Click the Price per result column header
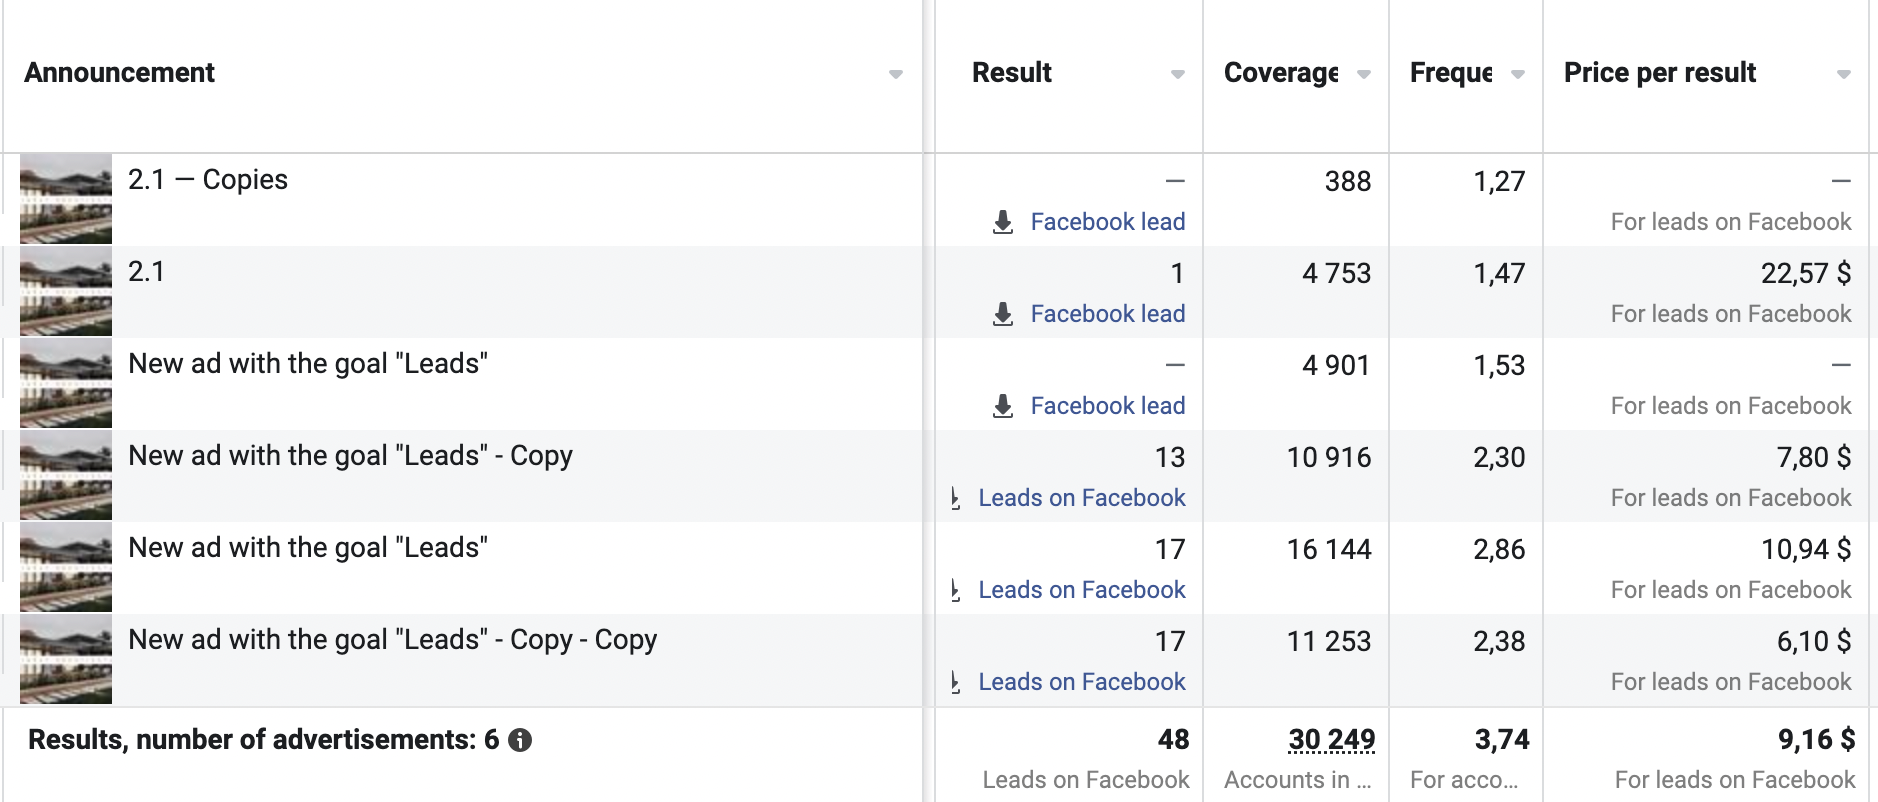The width and height of the screenshot is (1878, 802). [1659, 73]
